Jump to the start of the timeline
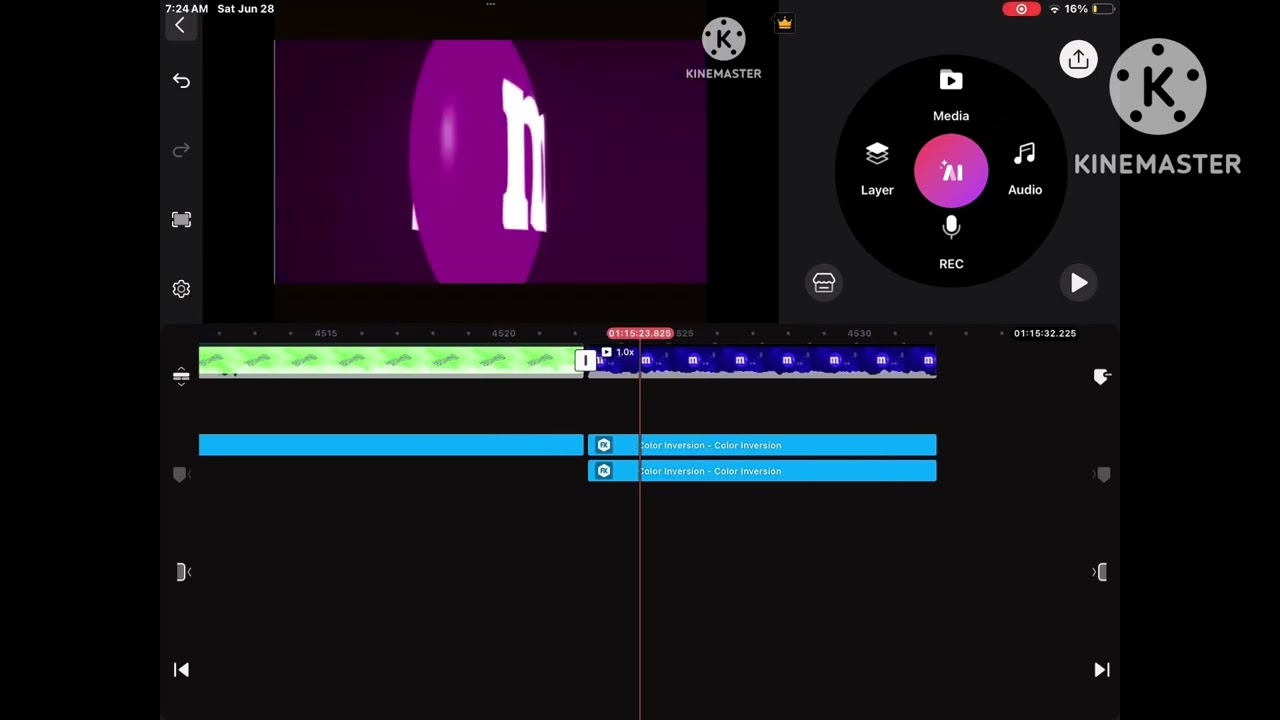 coord(181,670)
